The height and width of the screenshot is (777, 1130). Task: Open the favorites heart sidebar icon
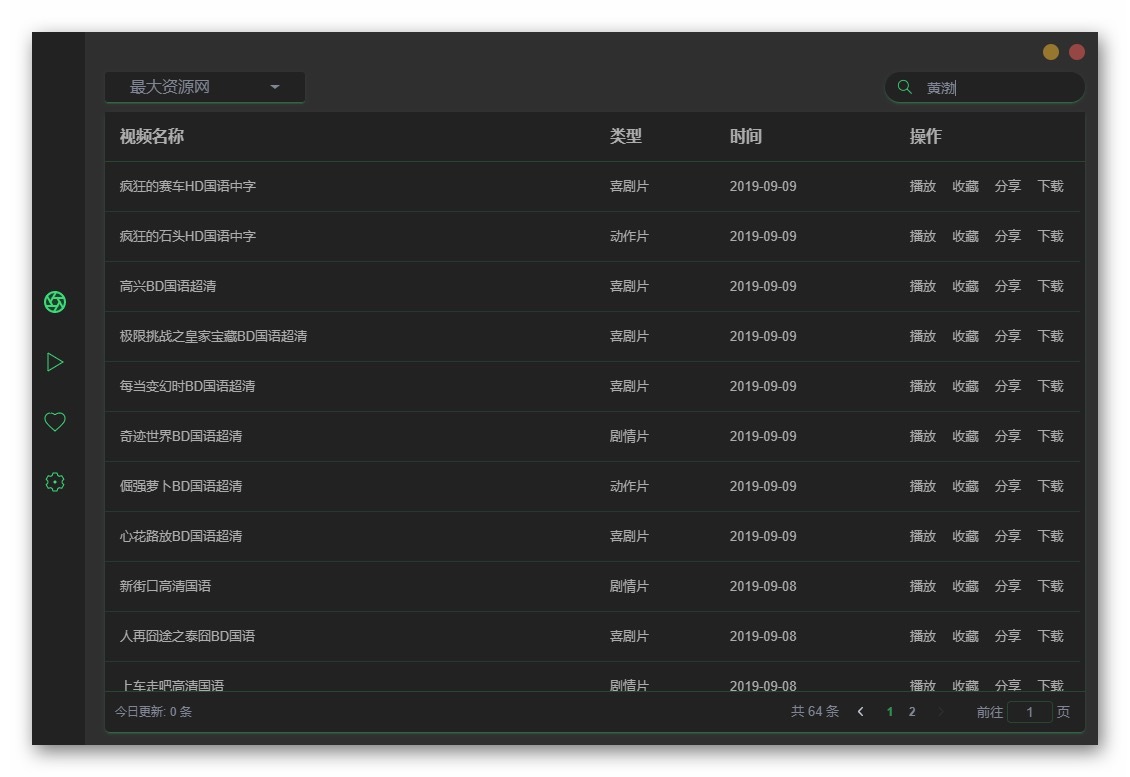(55, 422)
